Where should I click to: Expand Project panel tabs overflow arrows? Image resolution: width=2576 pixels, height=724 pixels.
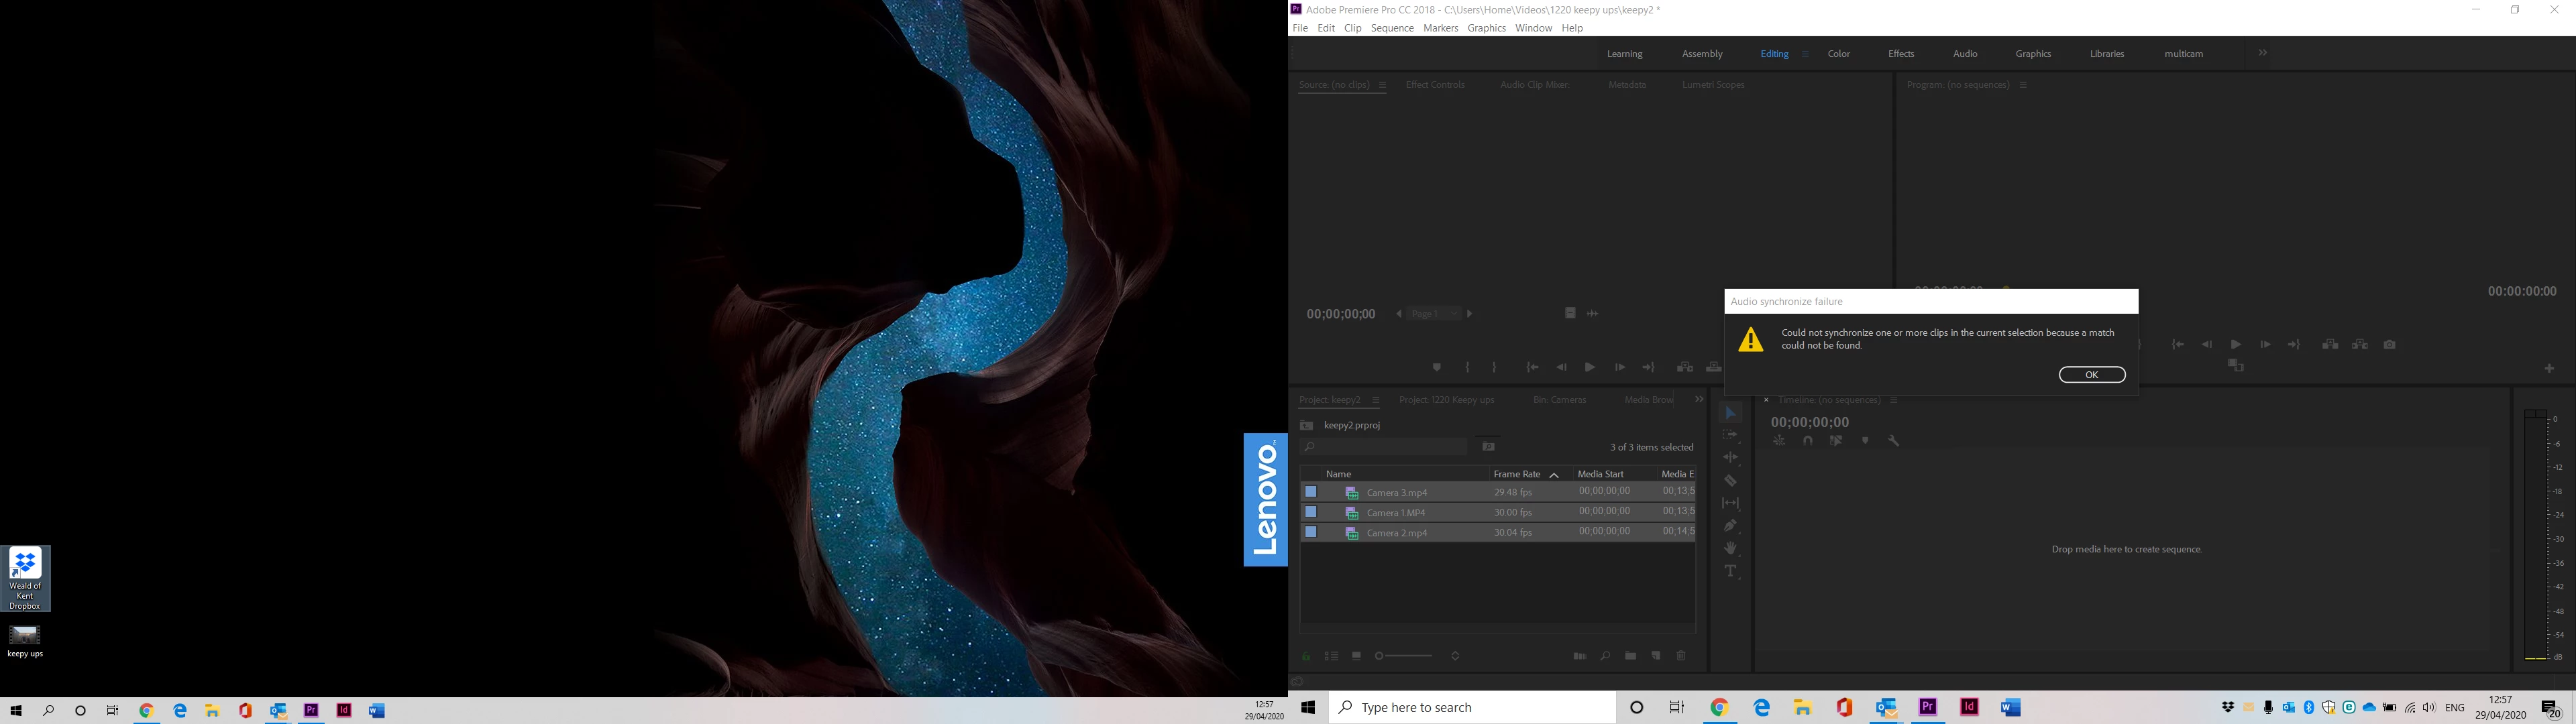point(1699,400)
